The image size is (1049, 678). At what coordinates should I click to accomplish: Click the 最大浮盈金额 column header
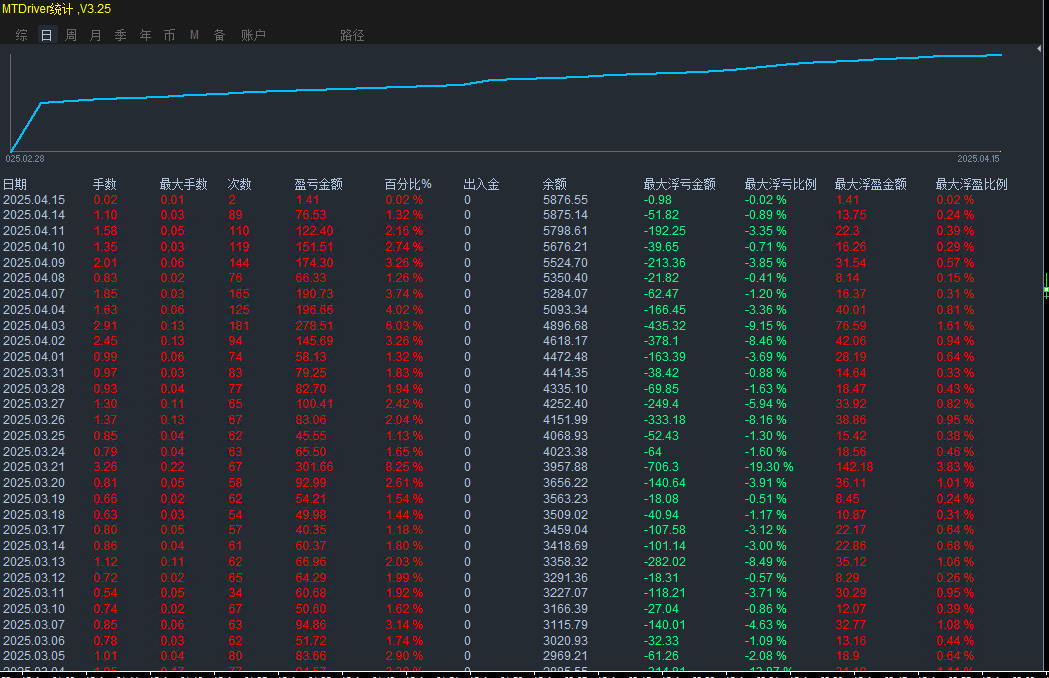[x=870, y=184]
